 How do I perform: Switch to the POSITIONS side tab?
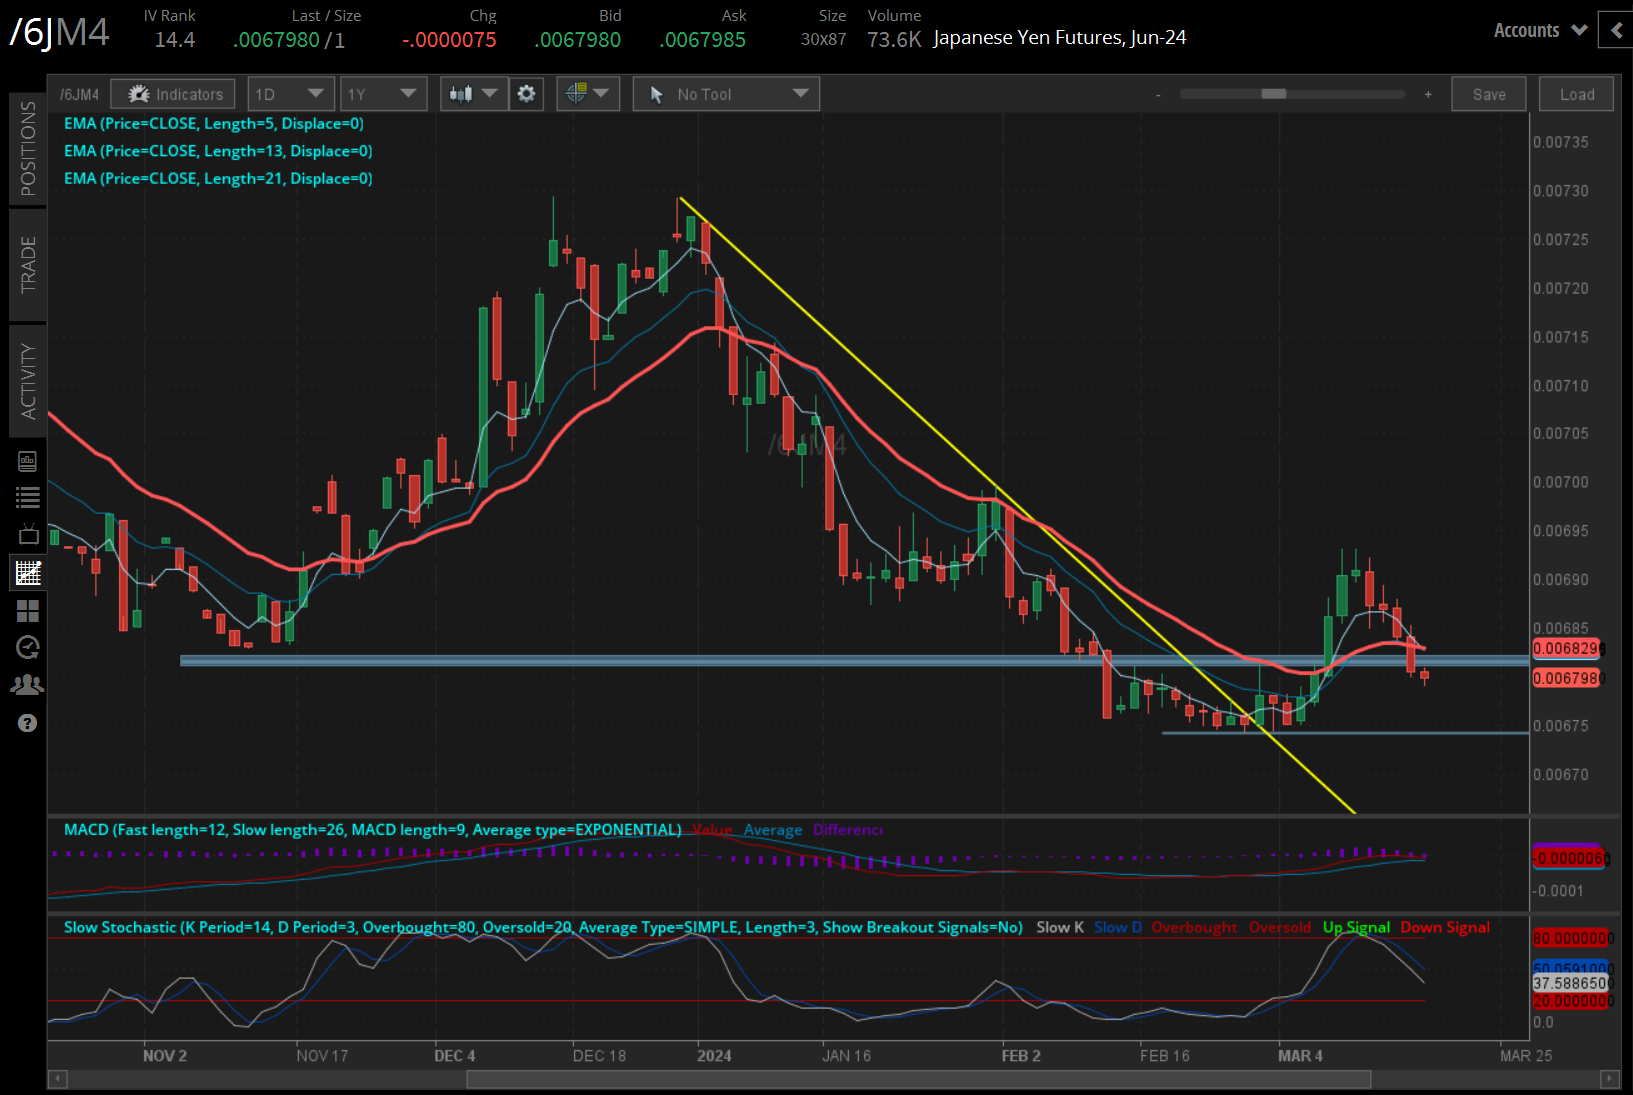pyautogui.click(x=27, y=148)
